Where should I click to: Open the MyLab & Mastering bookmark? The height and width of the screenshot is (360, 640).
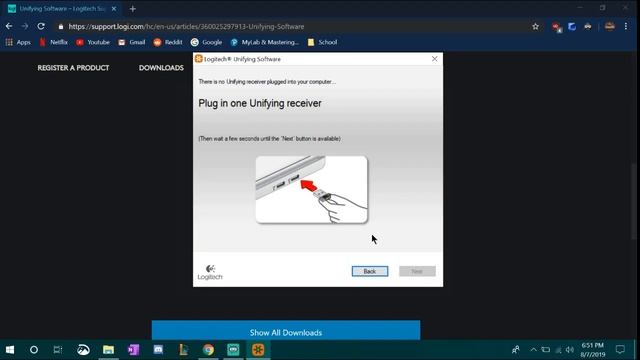[264, 42]
